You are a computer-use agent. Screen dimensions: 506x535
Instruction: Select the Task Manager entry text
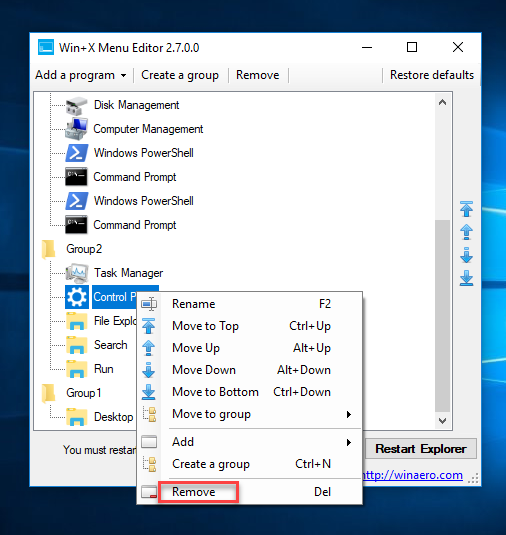pyautogui.click(x=128, y=273)
